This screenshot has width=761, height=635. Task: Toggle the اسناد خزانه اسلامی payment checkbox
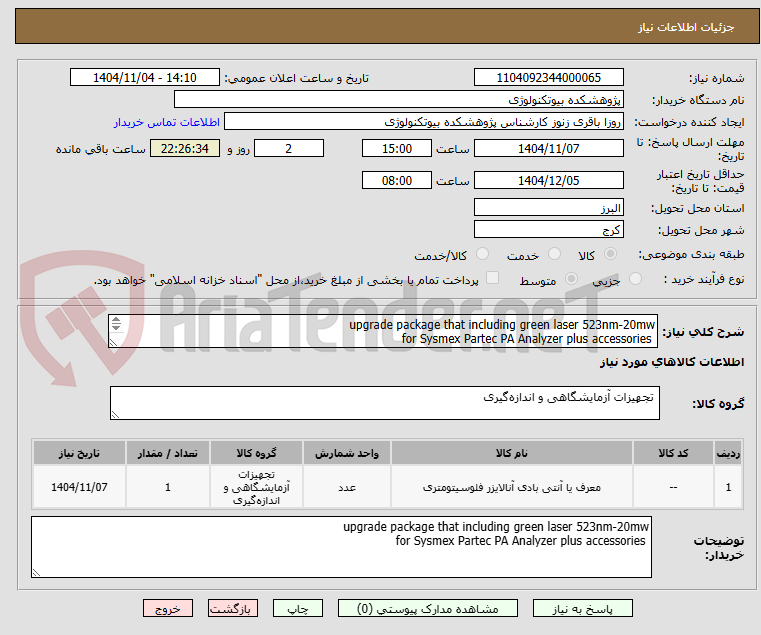click(493, 278)
